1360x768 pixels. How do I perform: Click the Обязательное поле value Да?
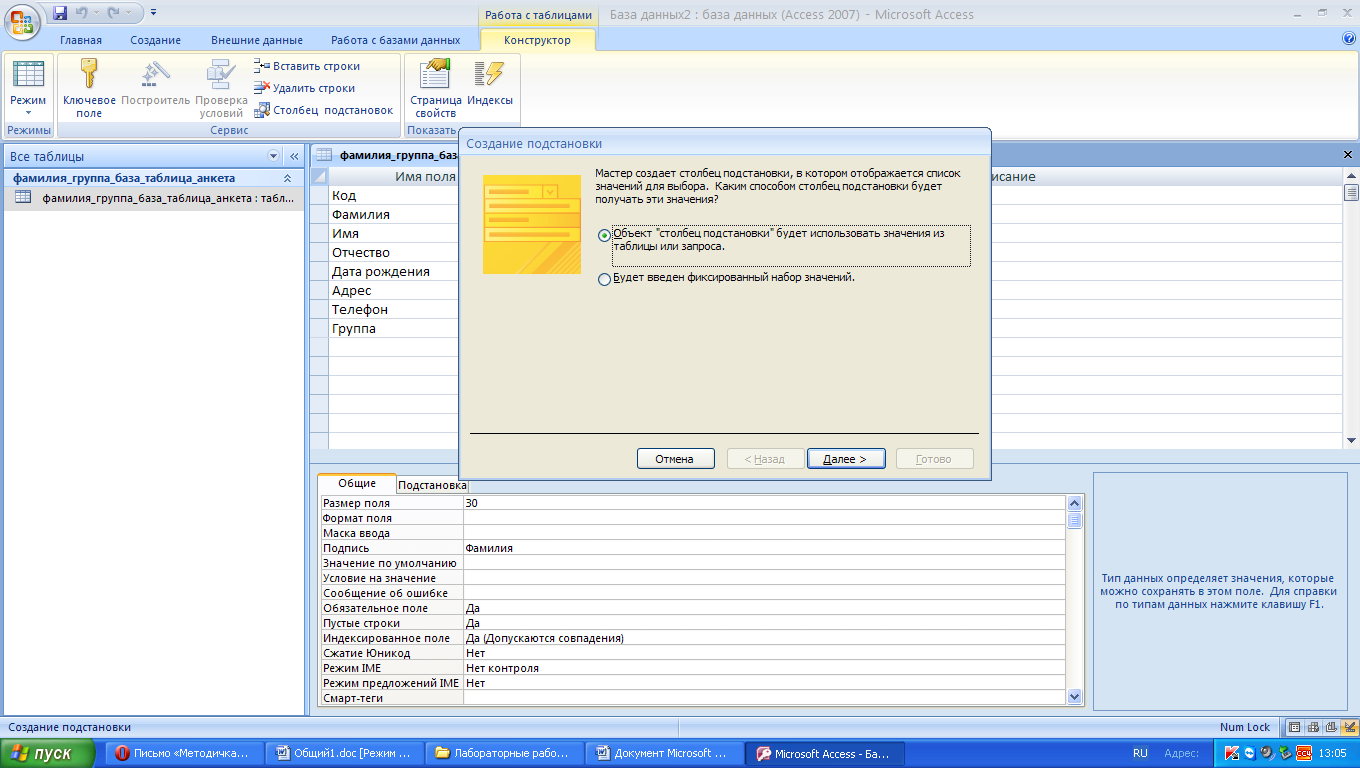click(764, 608)
